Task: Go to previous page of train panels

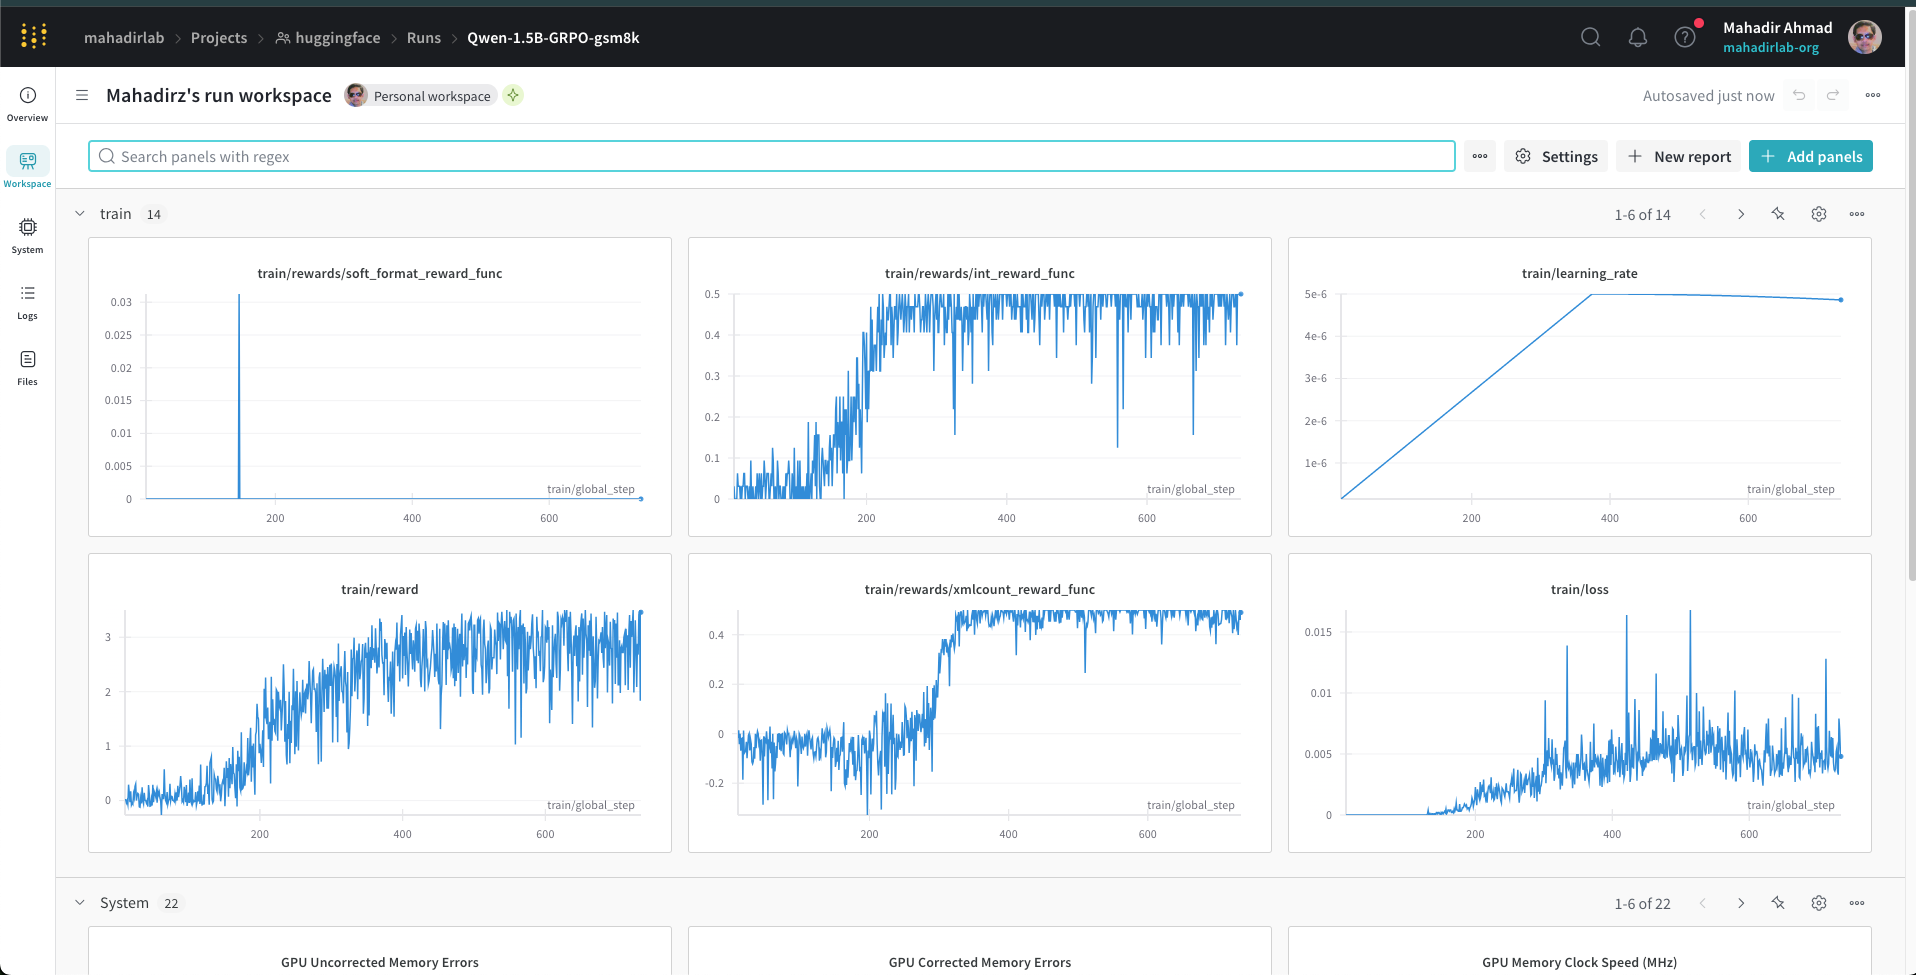Action: click(1703, 214)
